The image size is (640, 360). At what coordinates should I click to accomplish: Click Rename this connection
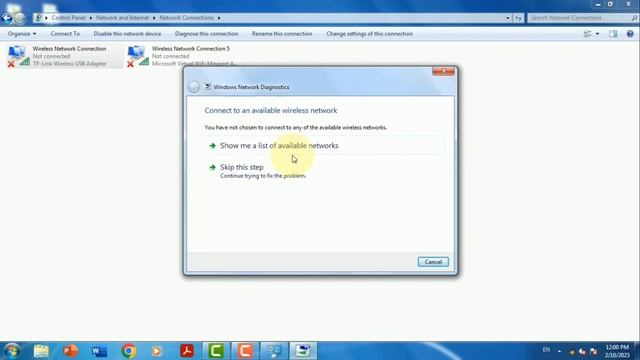[282, 34]
